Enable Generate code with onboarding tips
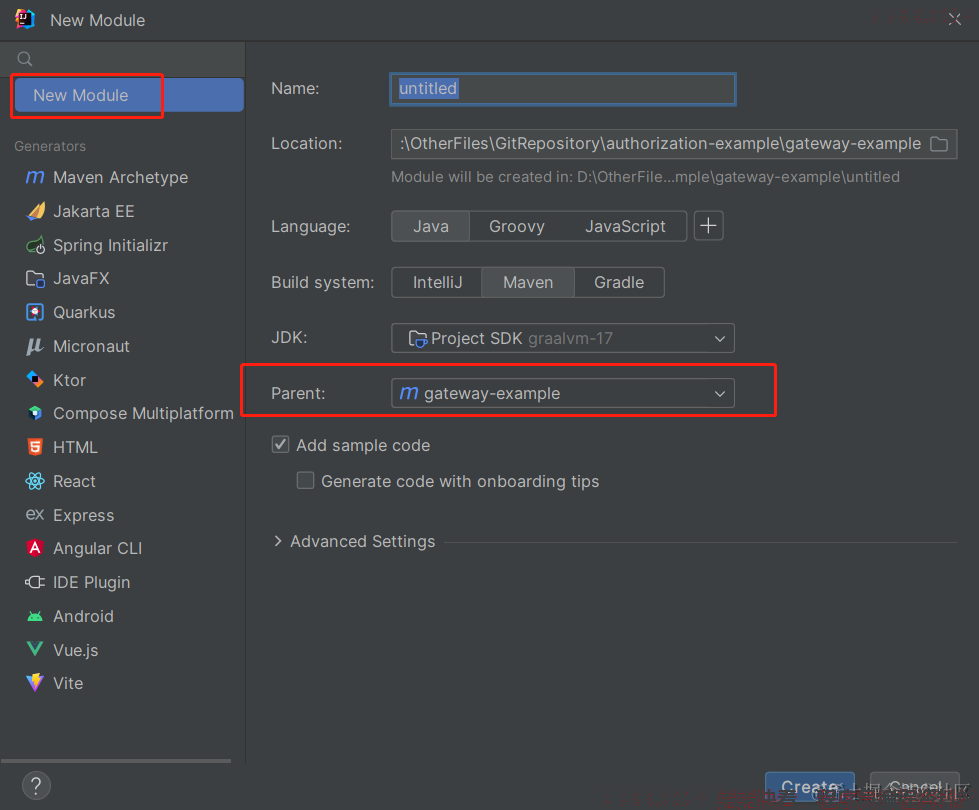 pyautogui.click(x=305, y=480)
